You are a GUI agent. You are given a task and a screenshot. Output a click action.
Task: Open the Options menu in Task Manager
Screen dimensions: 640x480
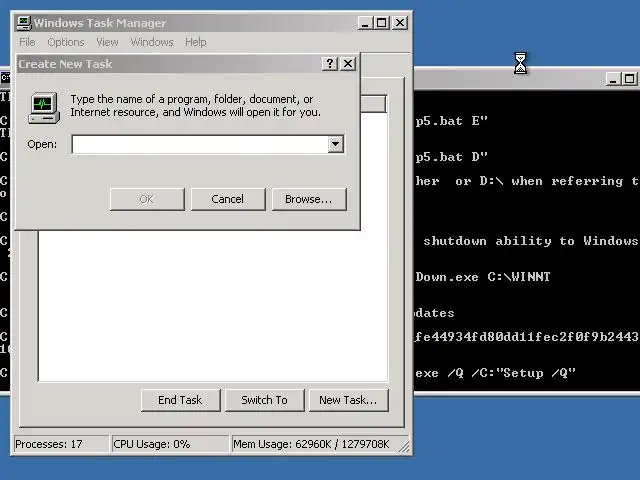pyautogui.click(x=66, y=42)
